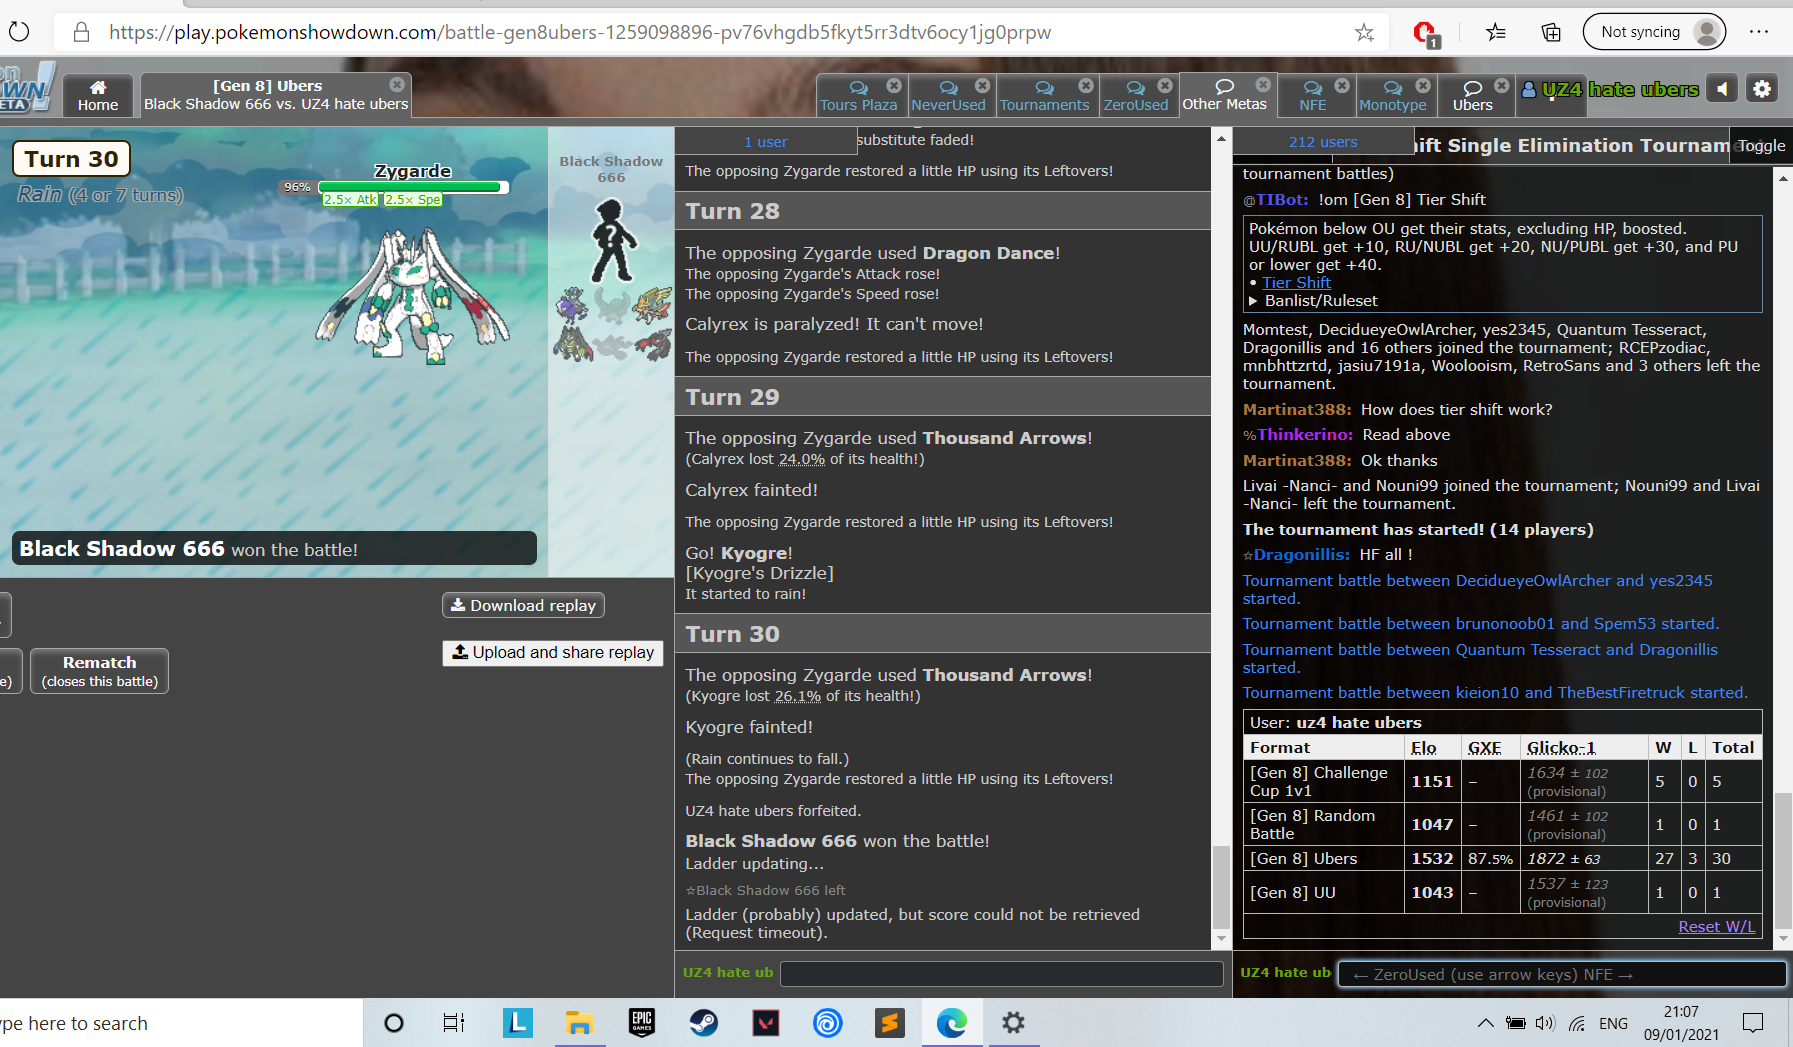The image size is (1793, 1047).
Task: Reset the W/L record link
Action: pos(1716,926)
